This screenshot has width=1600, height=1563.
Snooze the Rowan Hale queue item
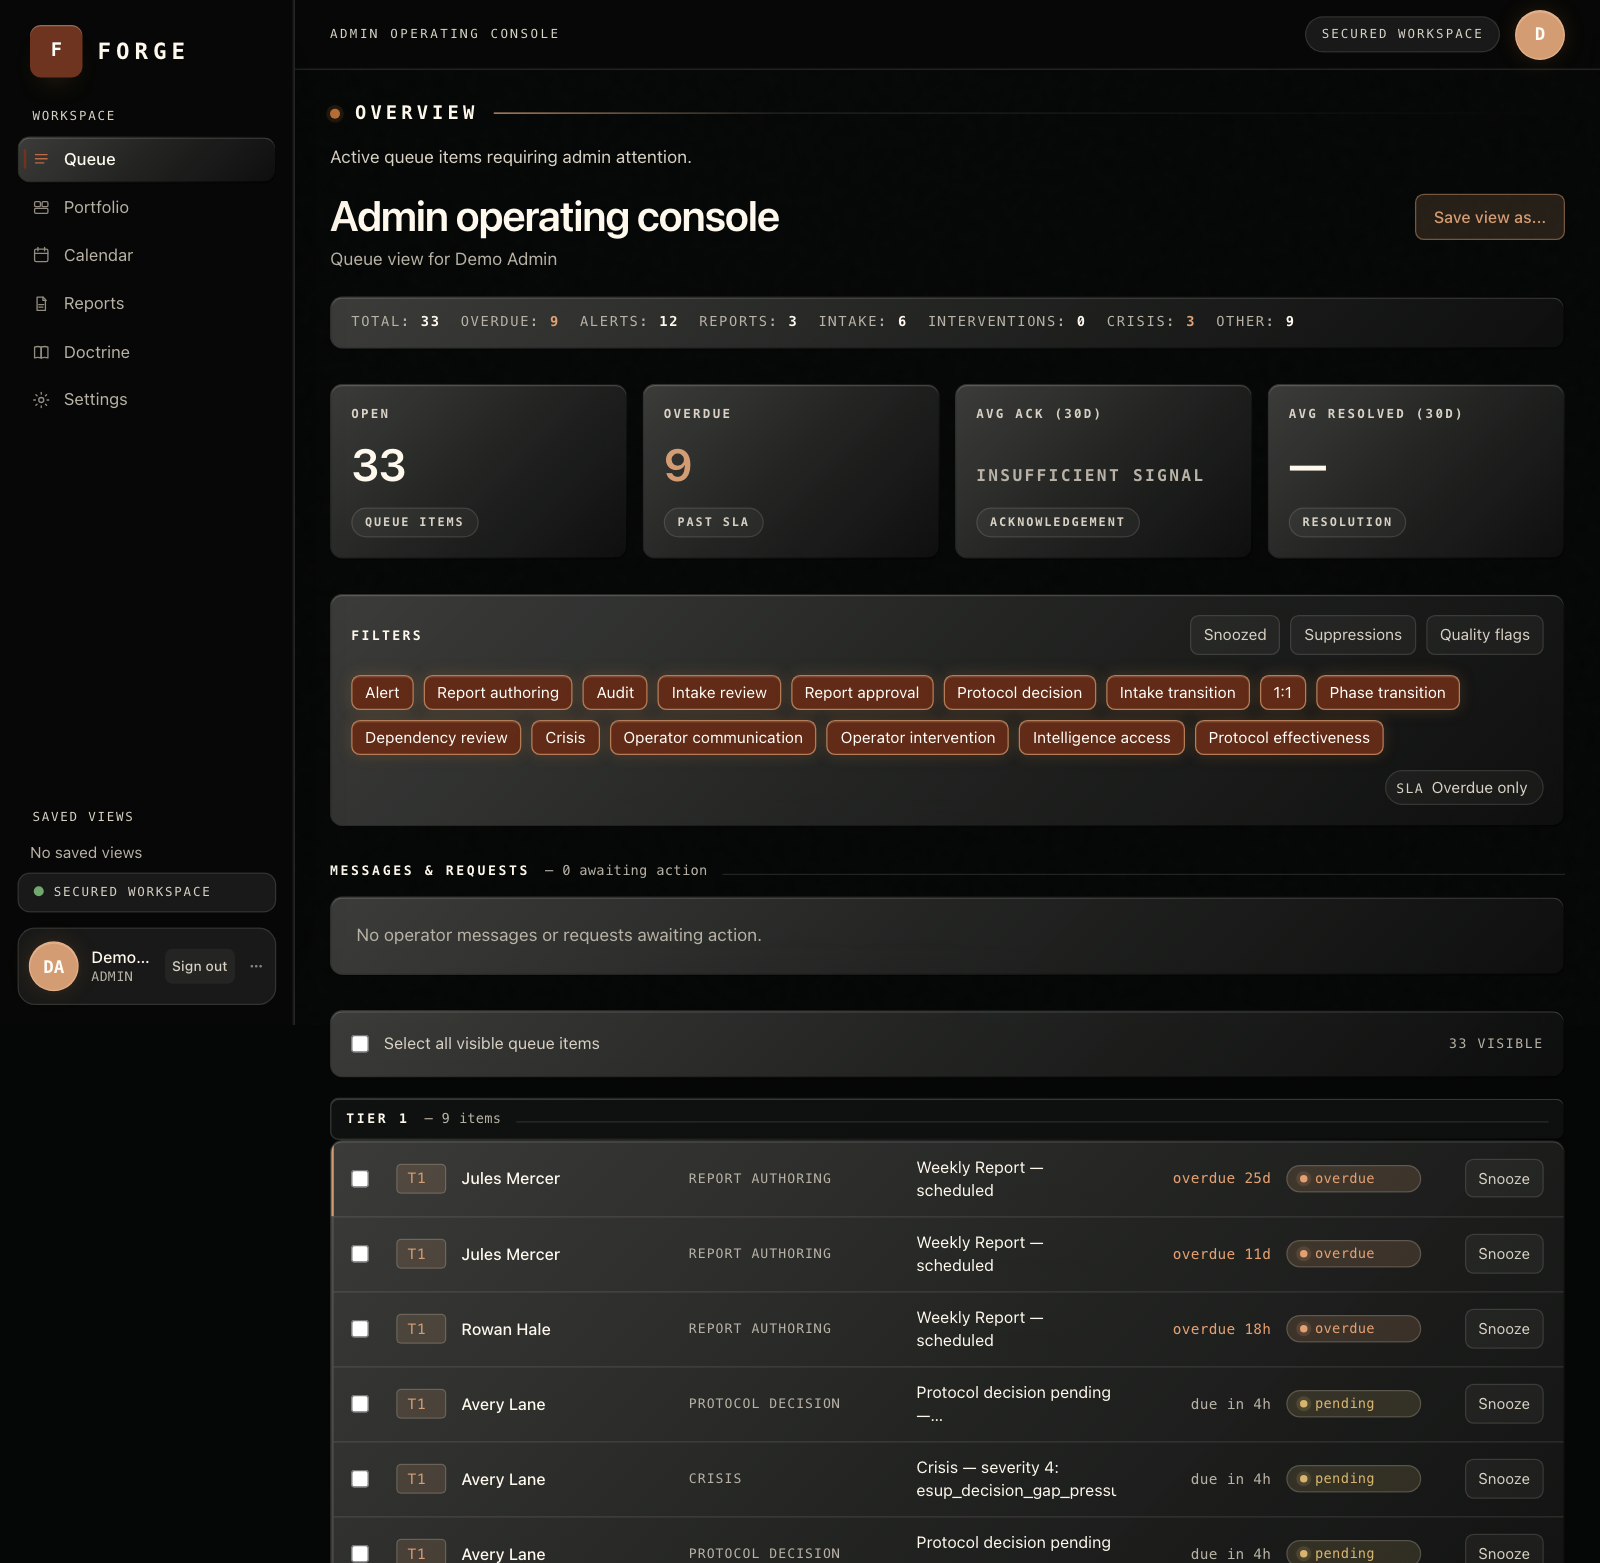click(1503, 1329)
